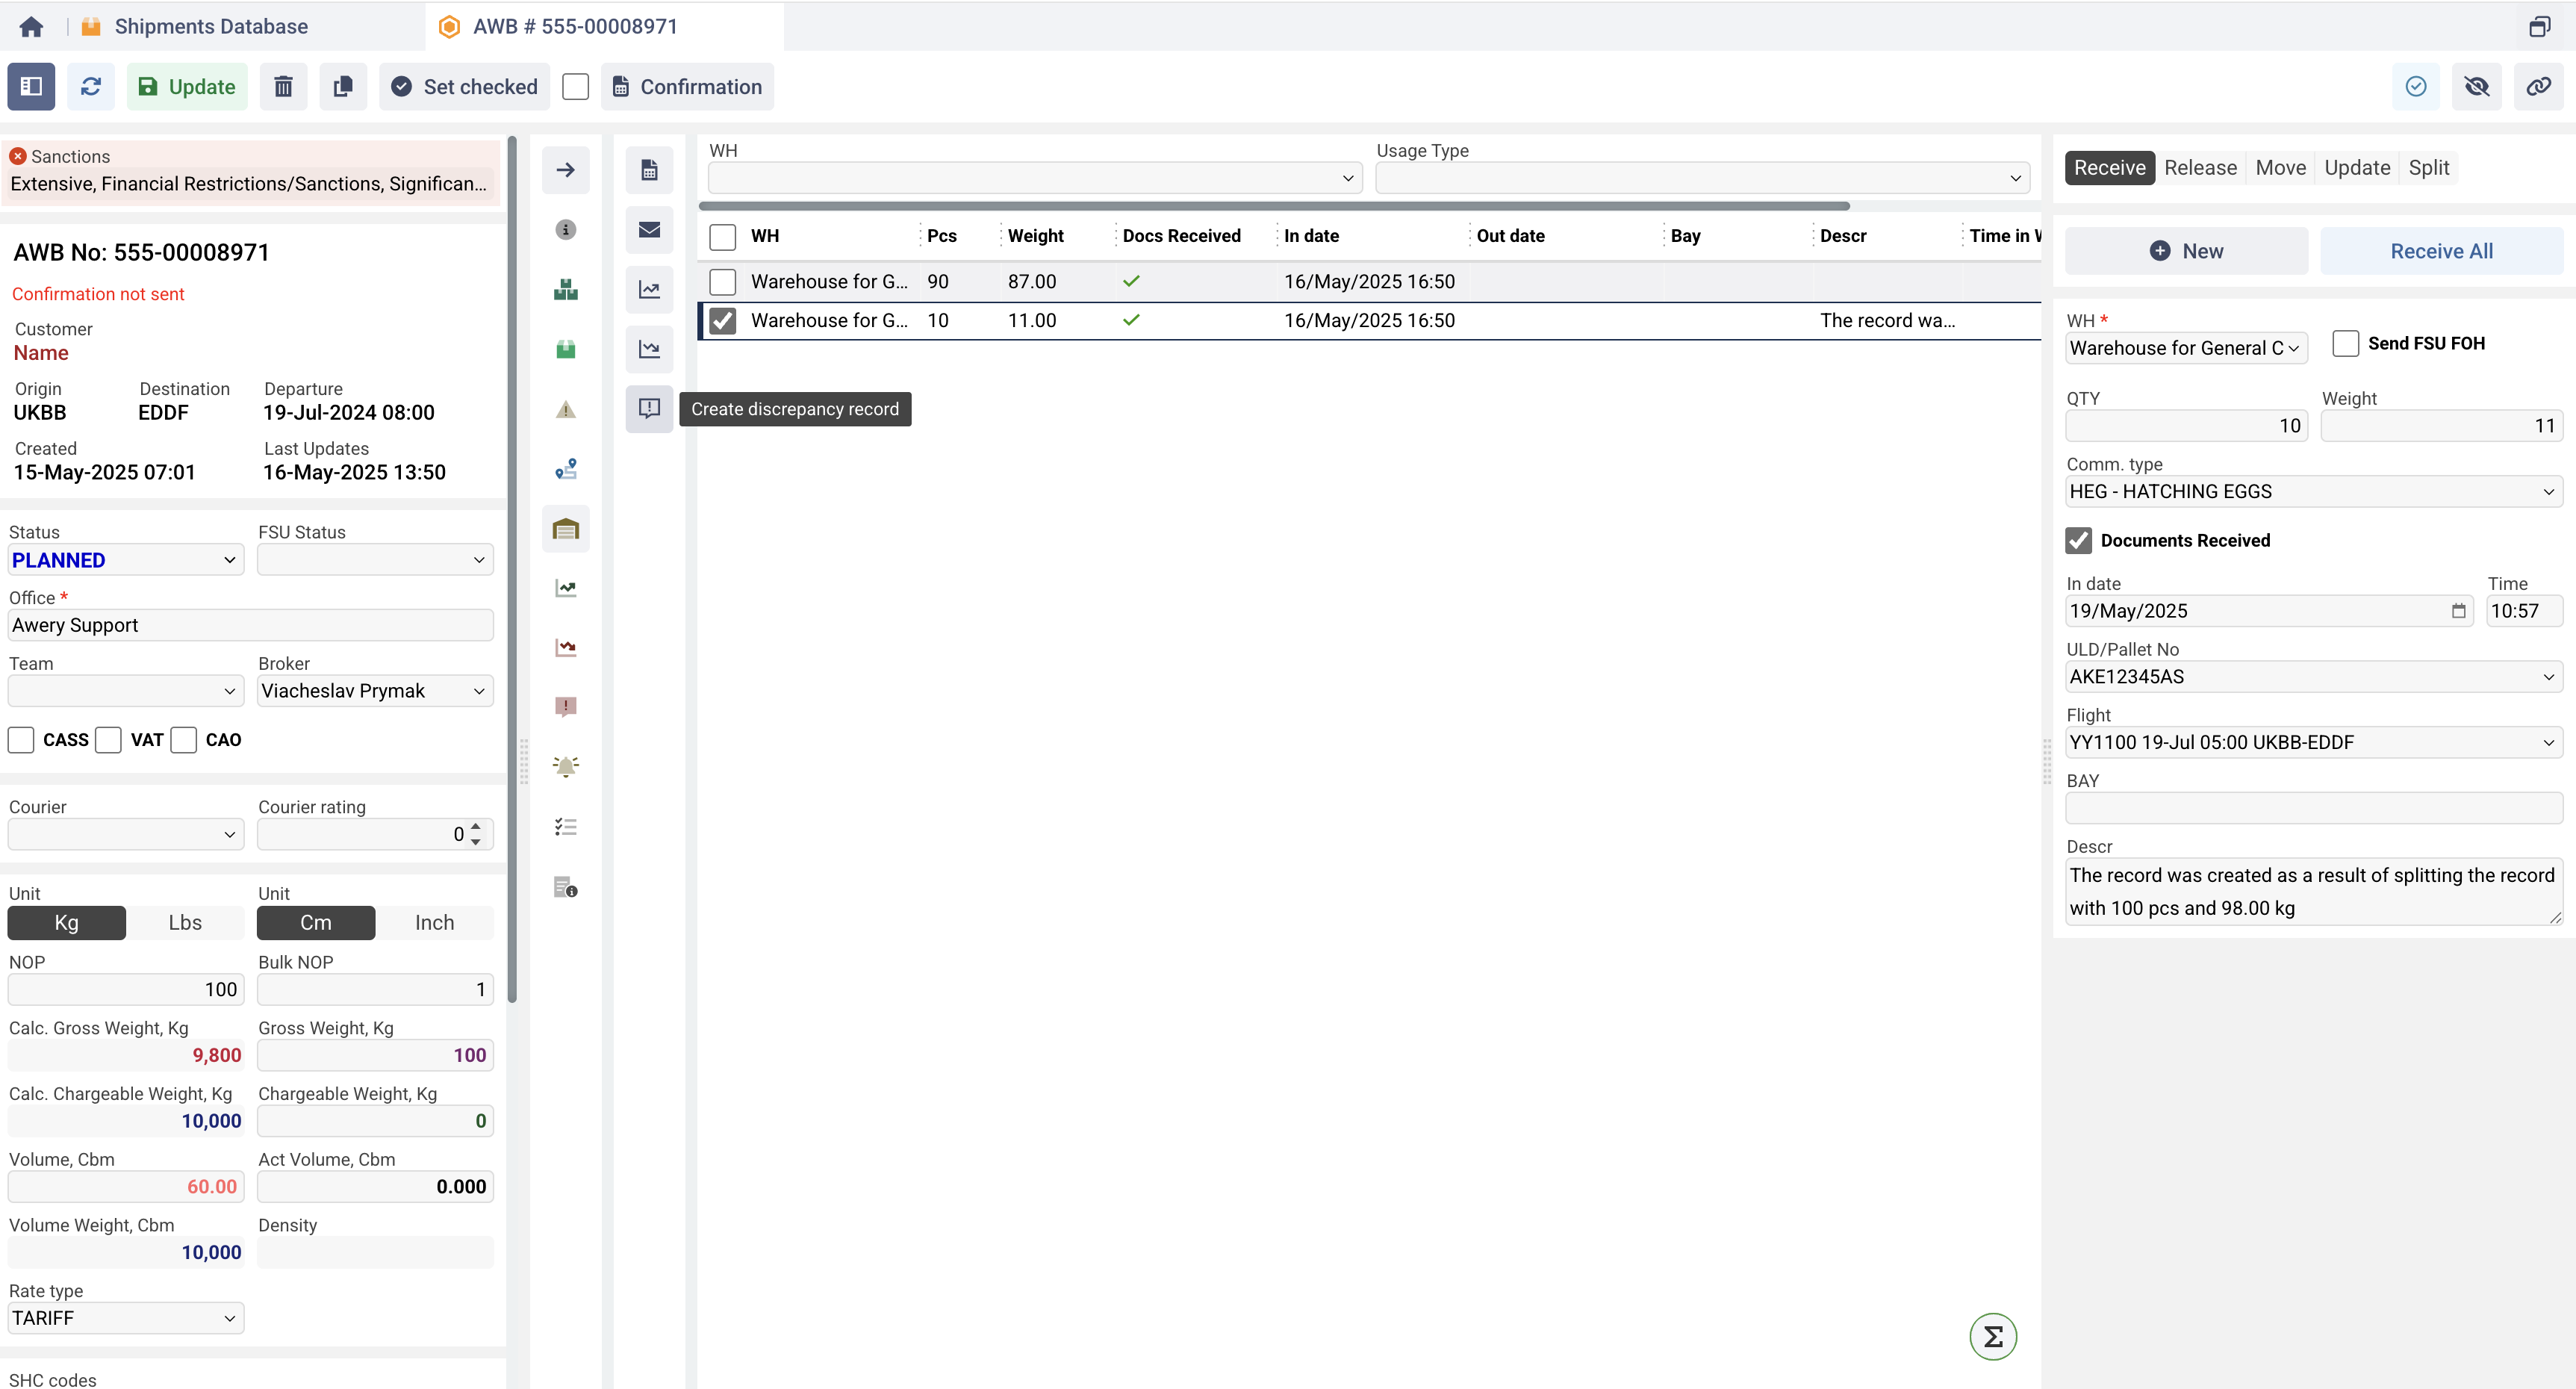
Task: Enable the Send FSU FOH checkbox
Action: click(x=2345, y=344)
